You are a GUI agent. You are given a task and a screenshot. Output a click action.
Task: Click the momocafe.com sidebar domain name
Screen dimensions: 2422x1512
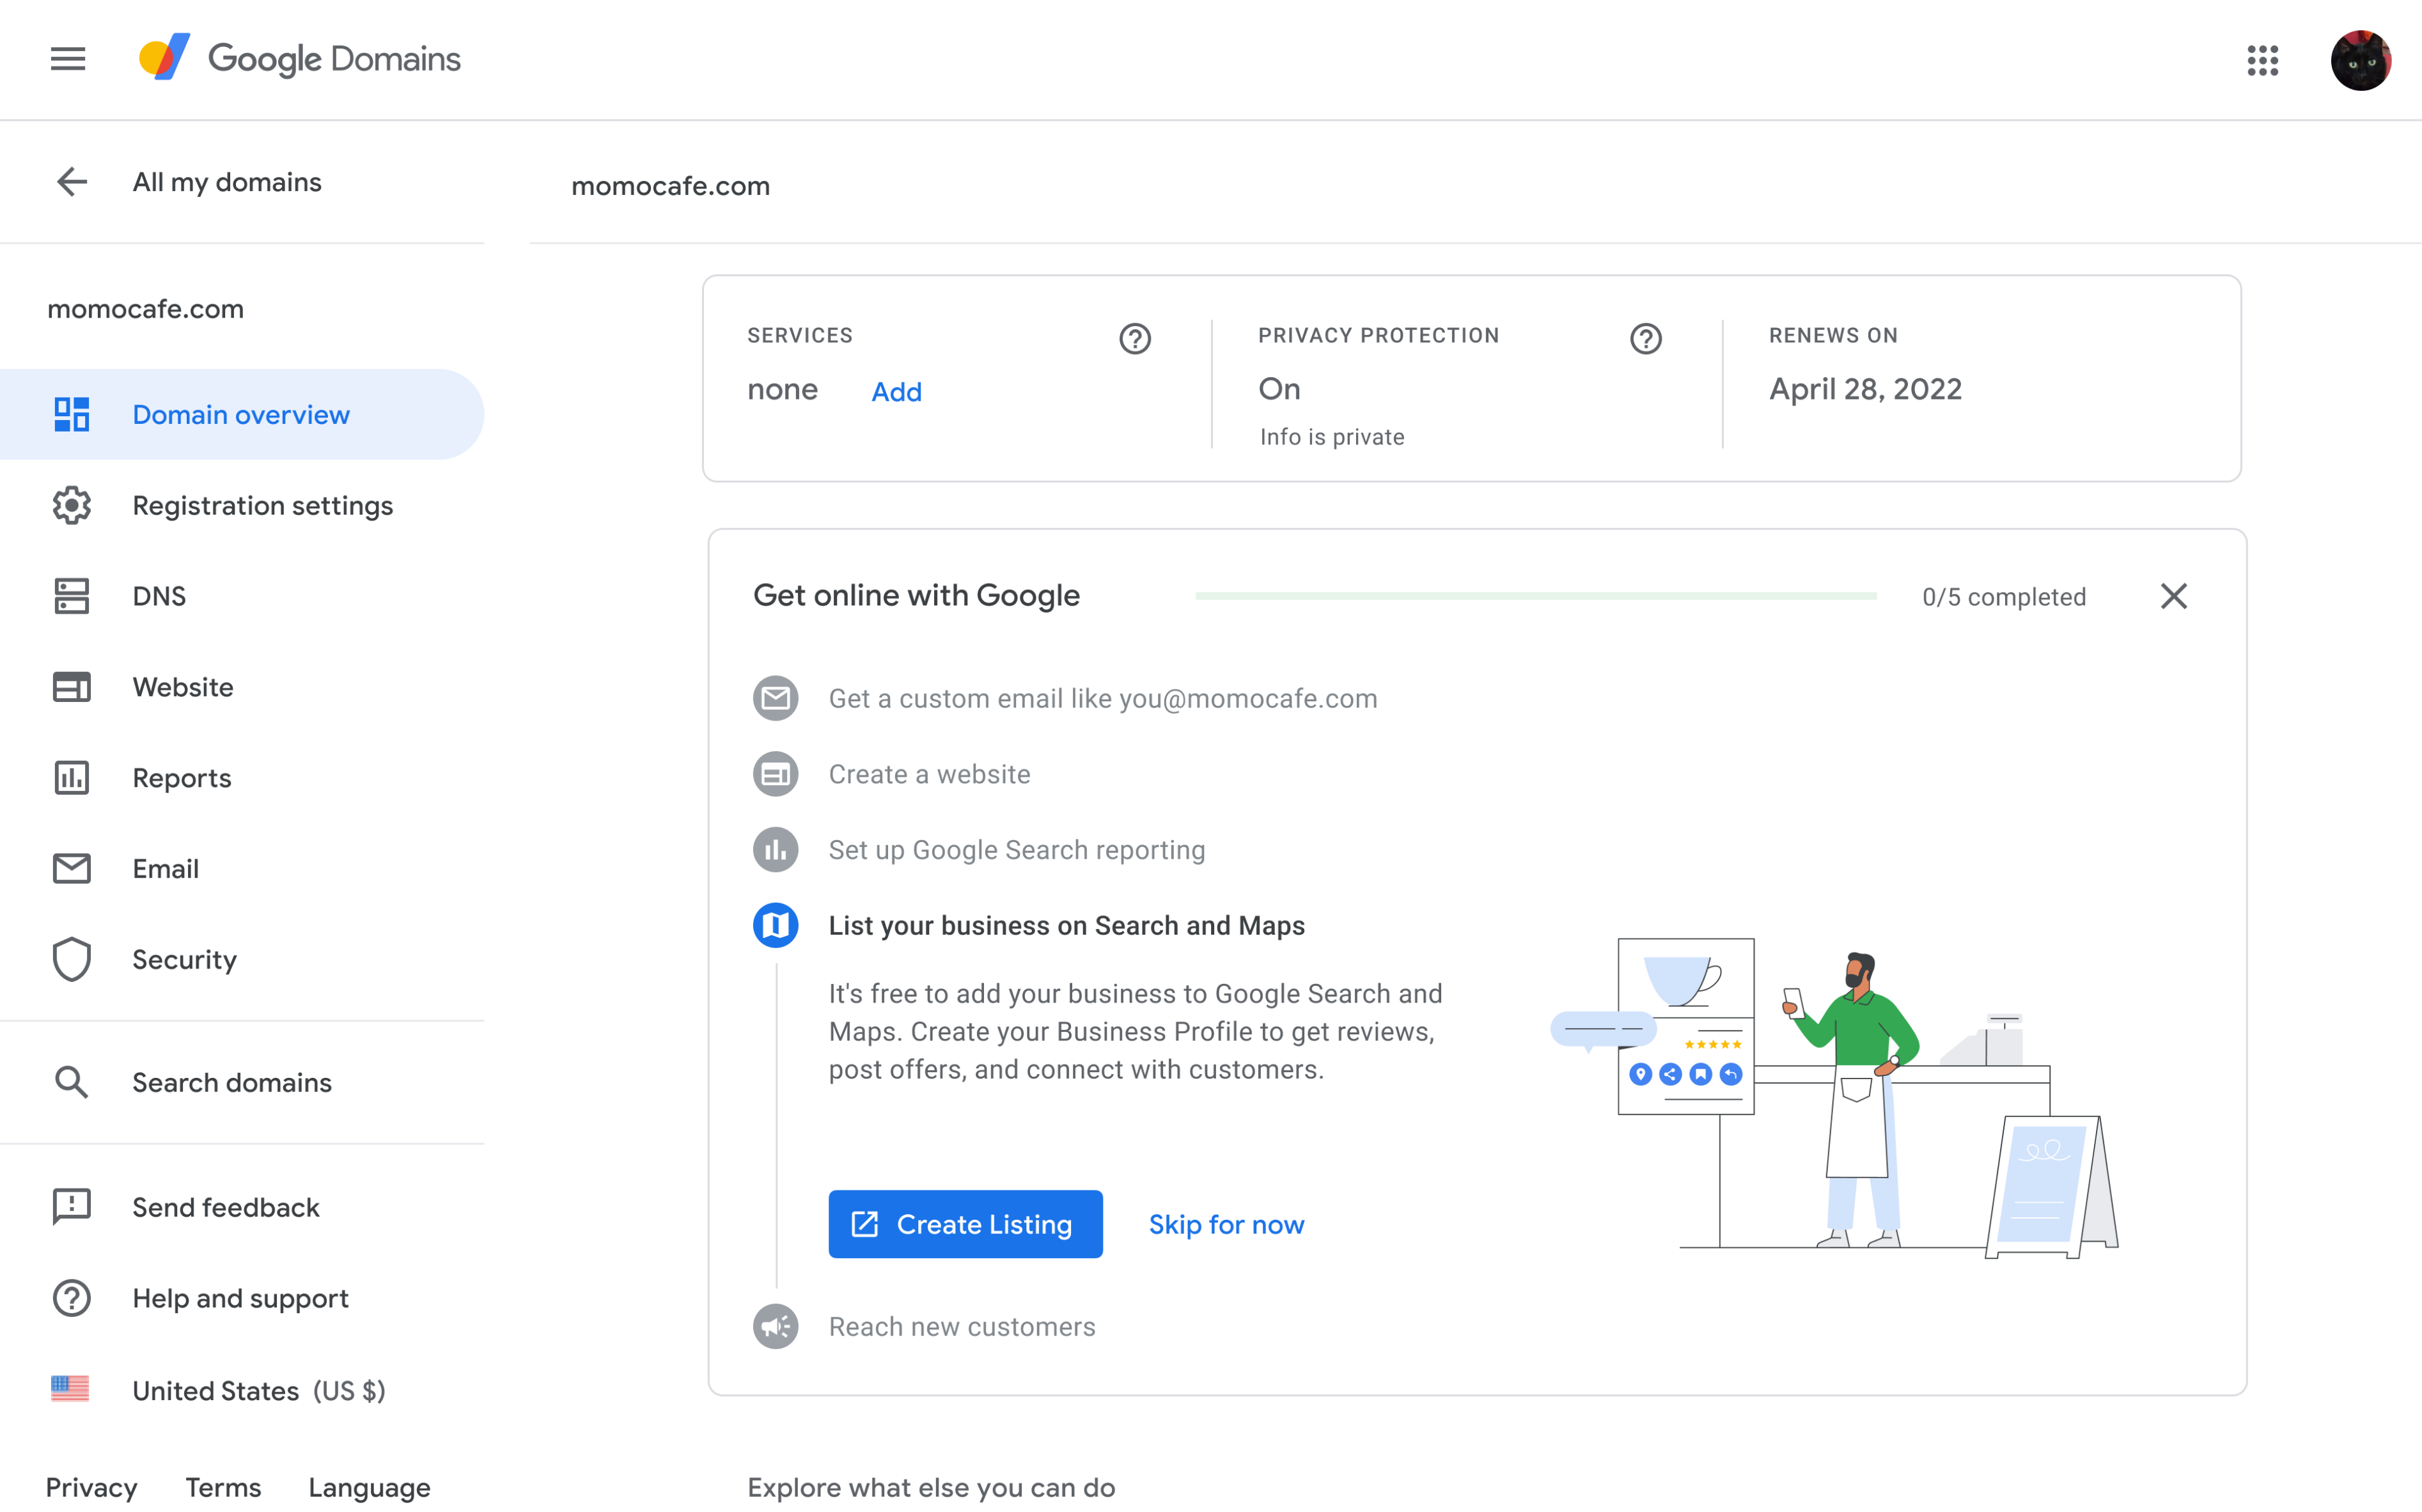[x=145, y=309]
